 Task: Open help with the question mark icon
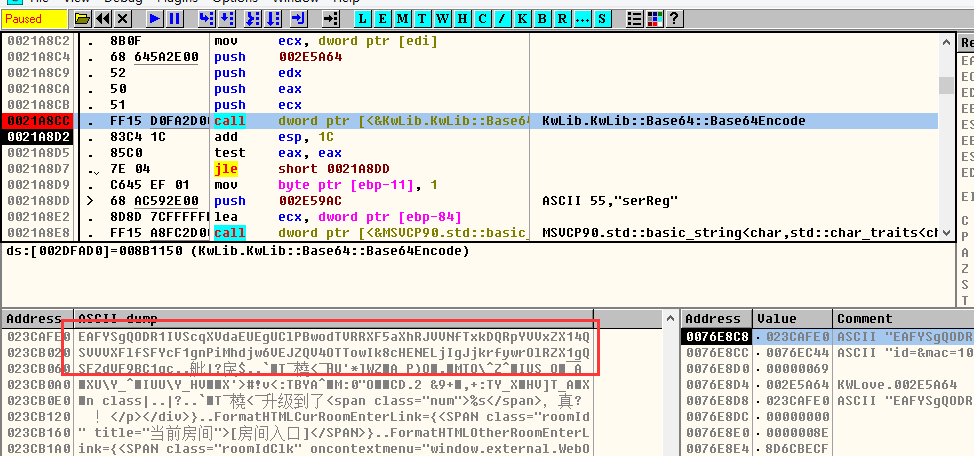(673, 19)
